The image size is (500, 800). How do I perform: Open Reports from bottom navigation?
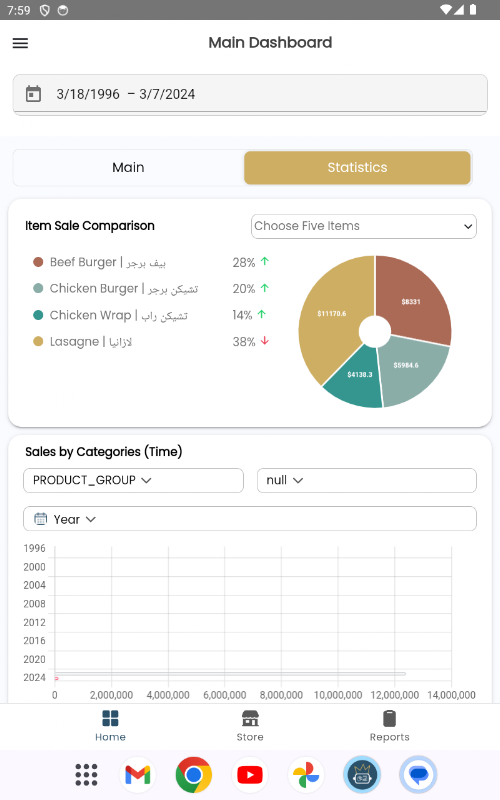point(389,726)
